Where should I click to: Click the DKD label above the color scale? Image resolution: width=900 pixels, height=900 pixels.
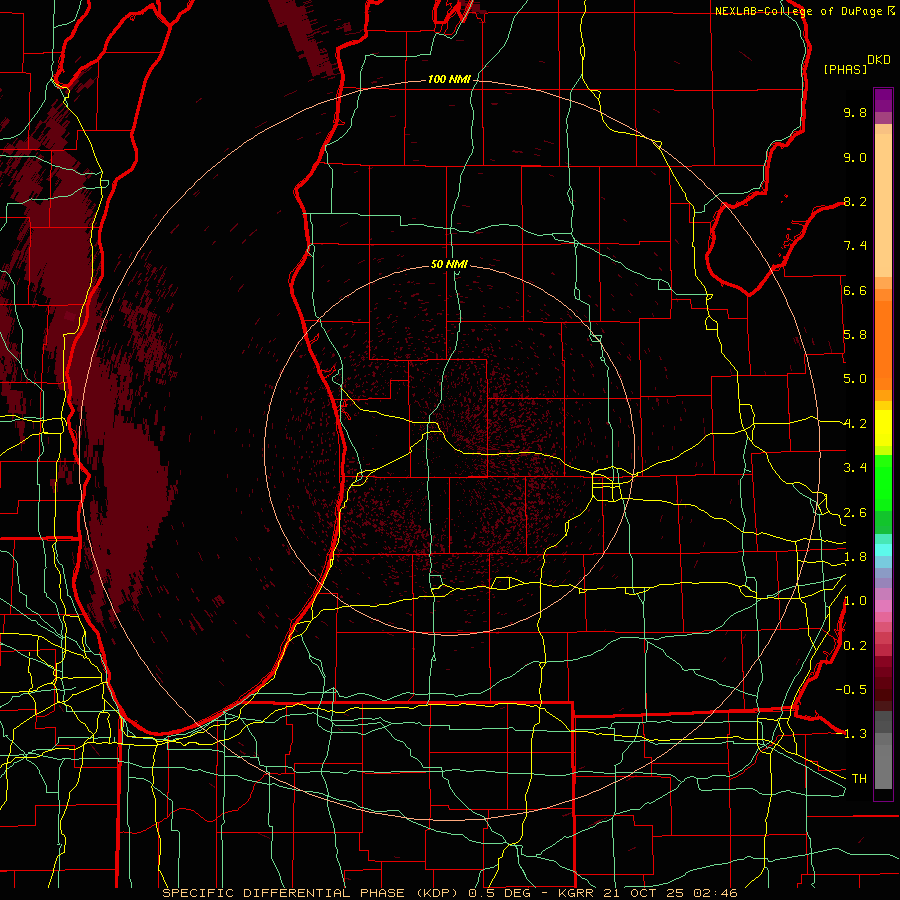(x=879, y=60)
